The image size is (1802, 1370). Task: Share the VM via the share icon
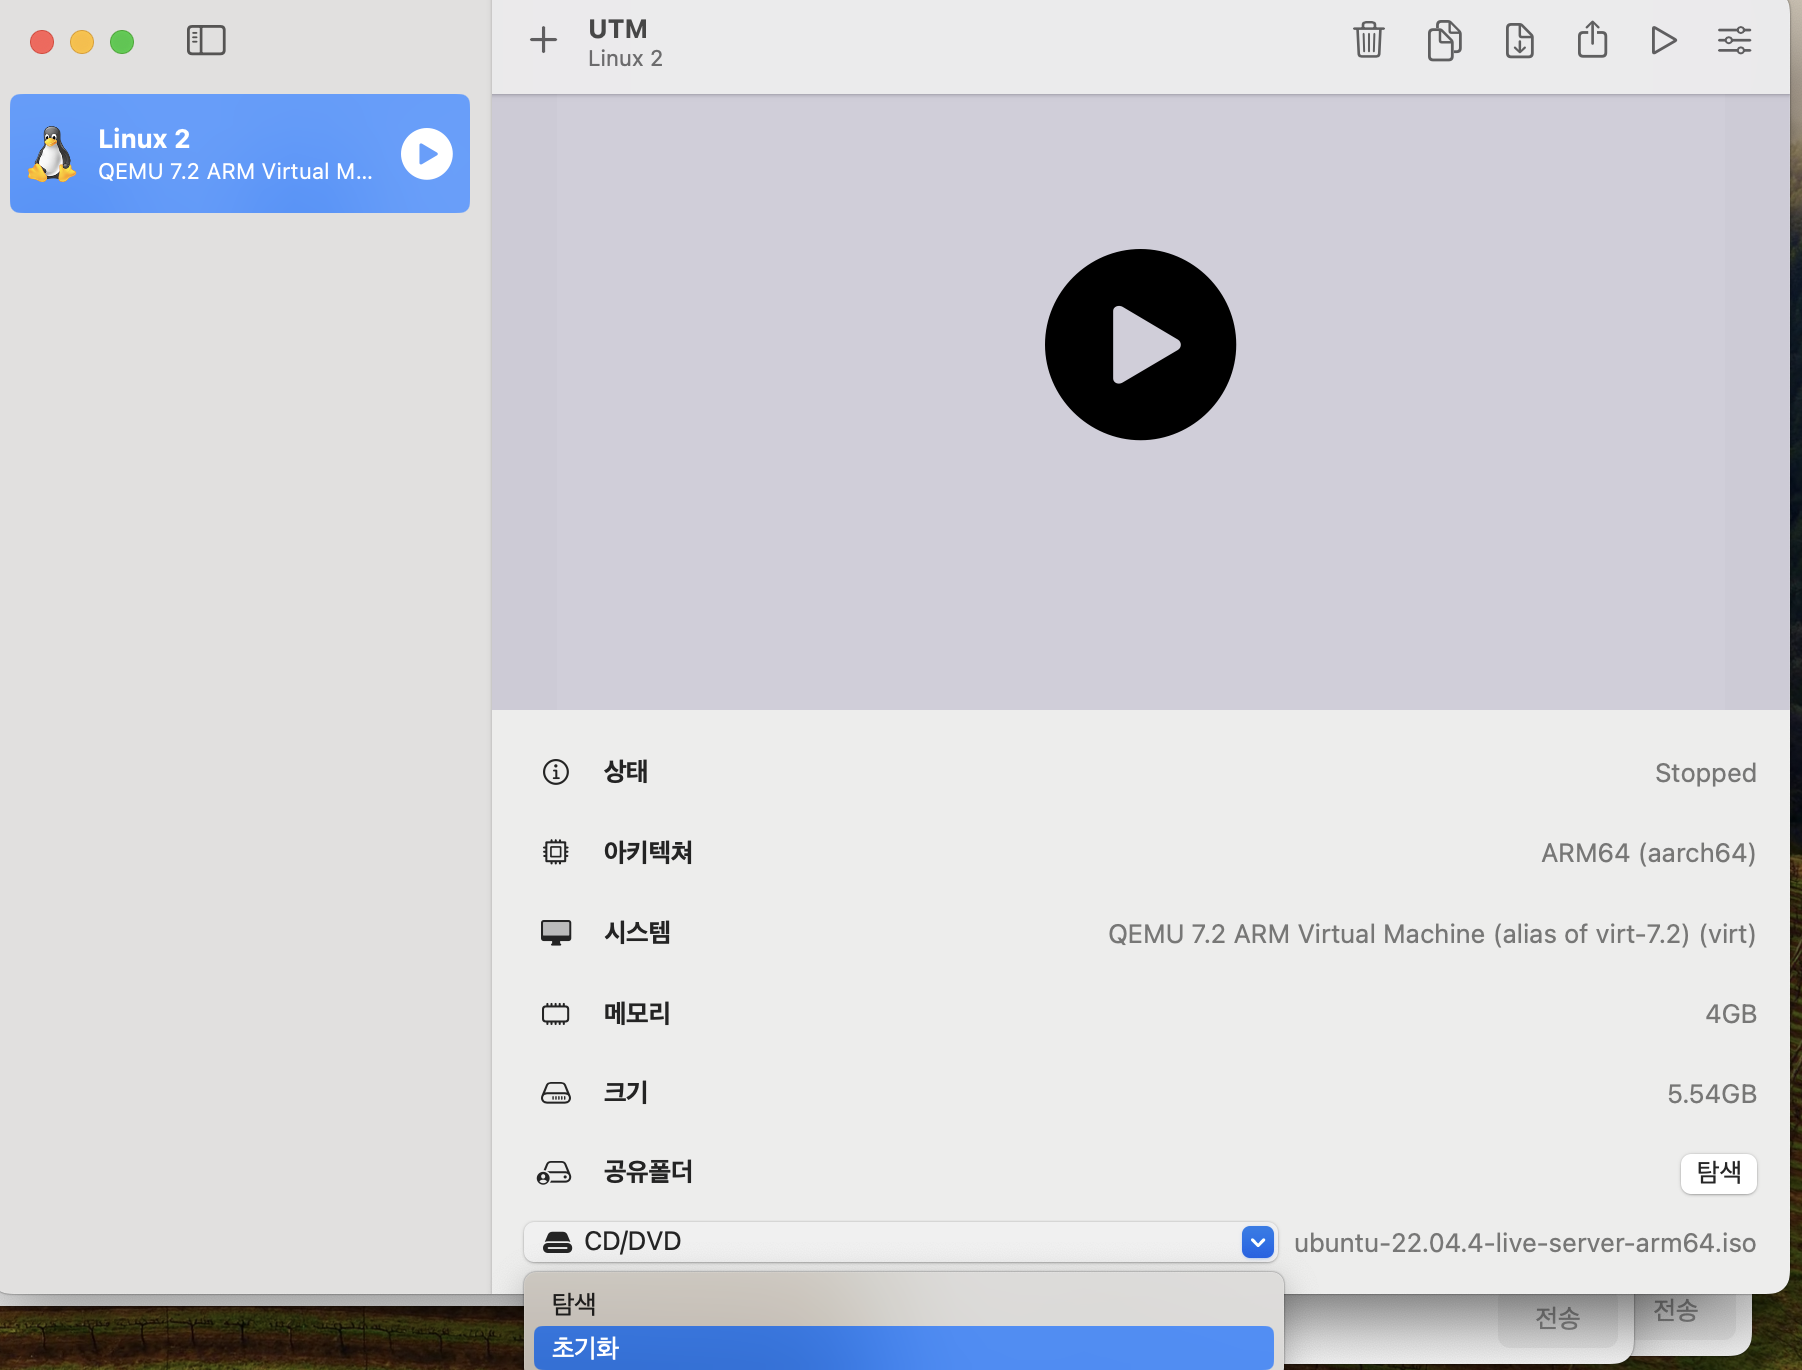pyautogui.click(x=1592, y=40)
